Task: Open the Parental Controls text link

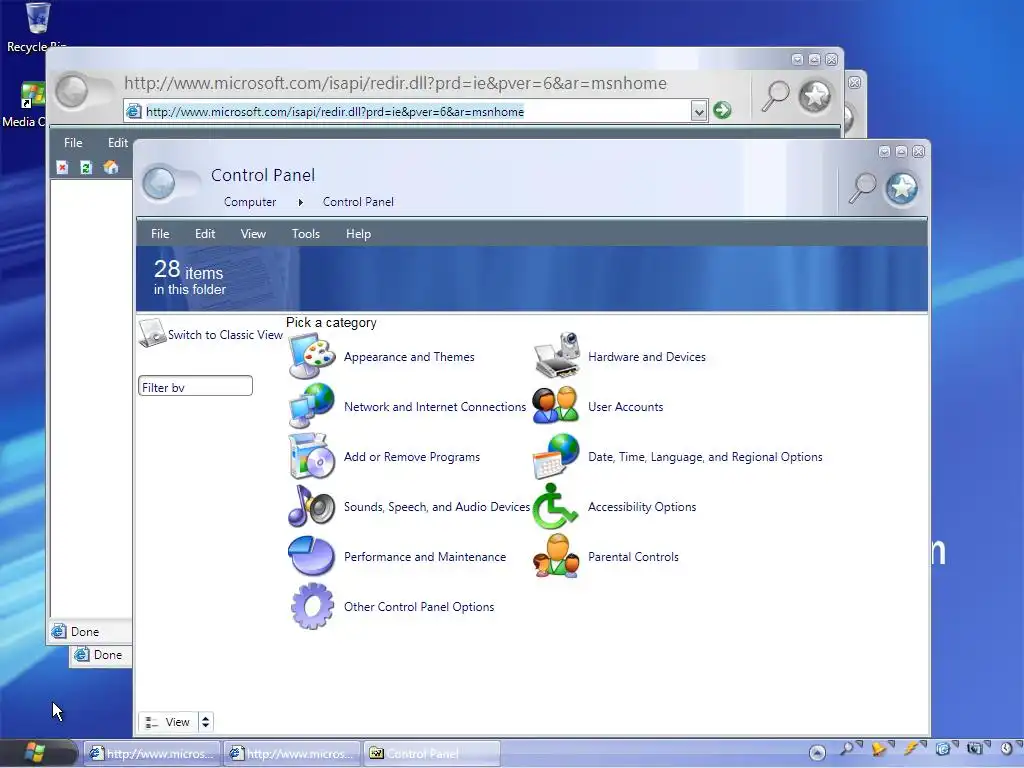Action: coord(633,557)
